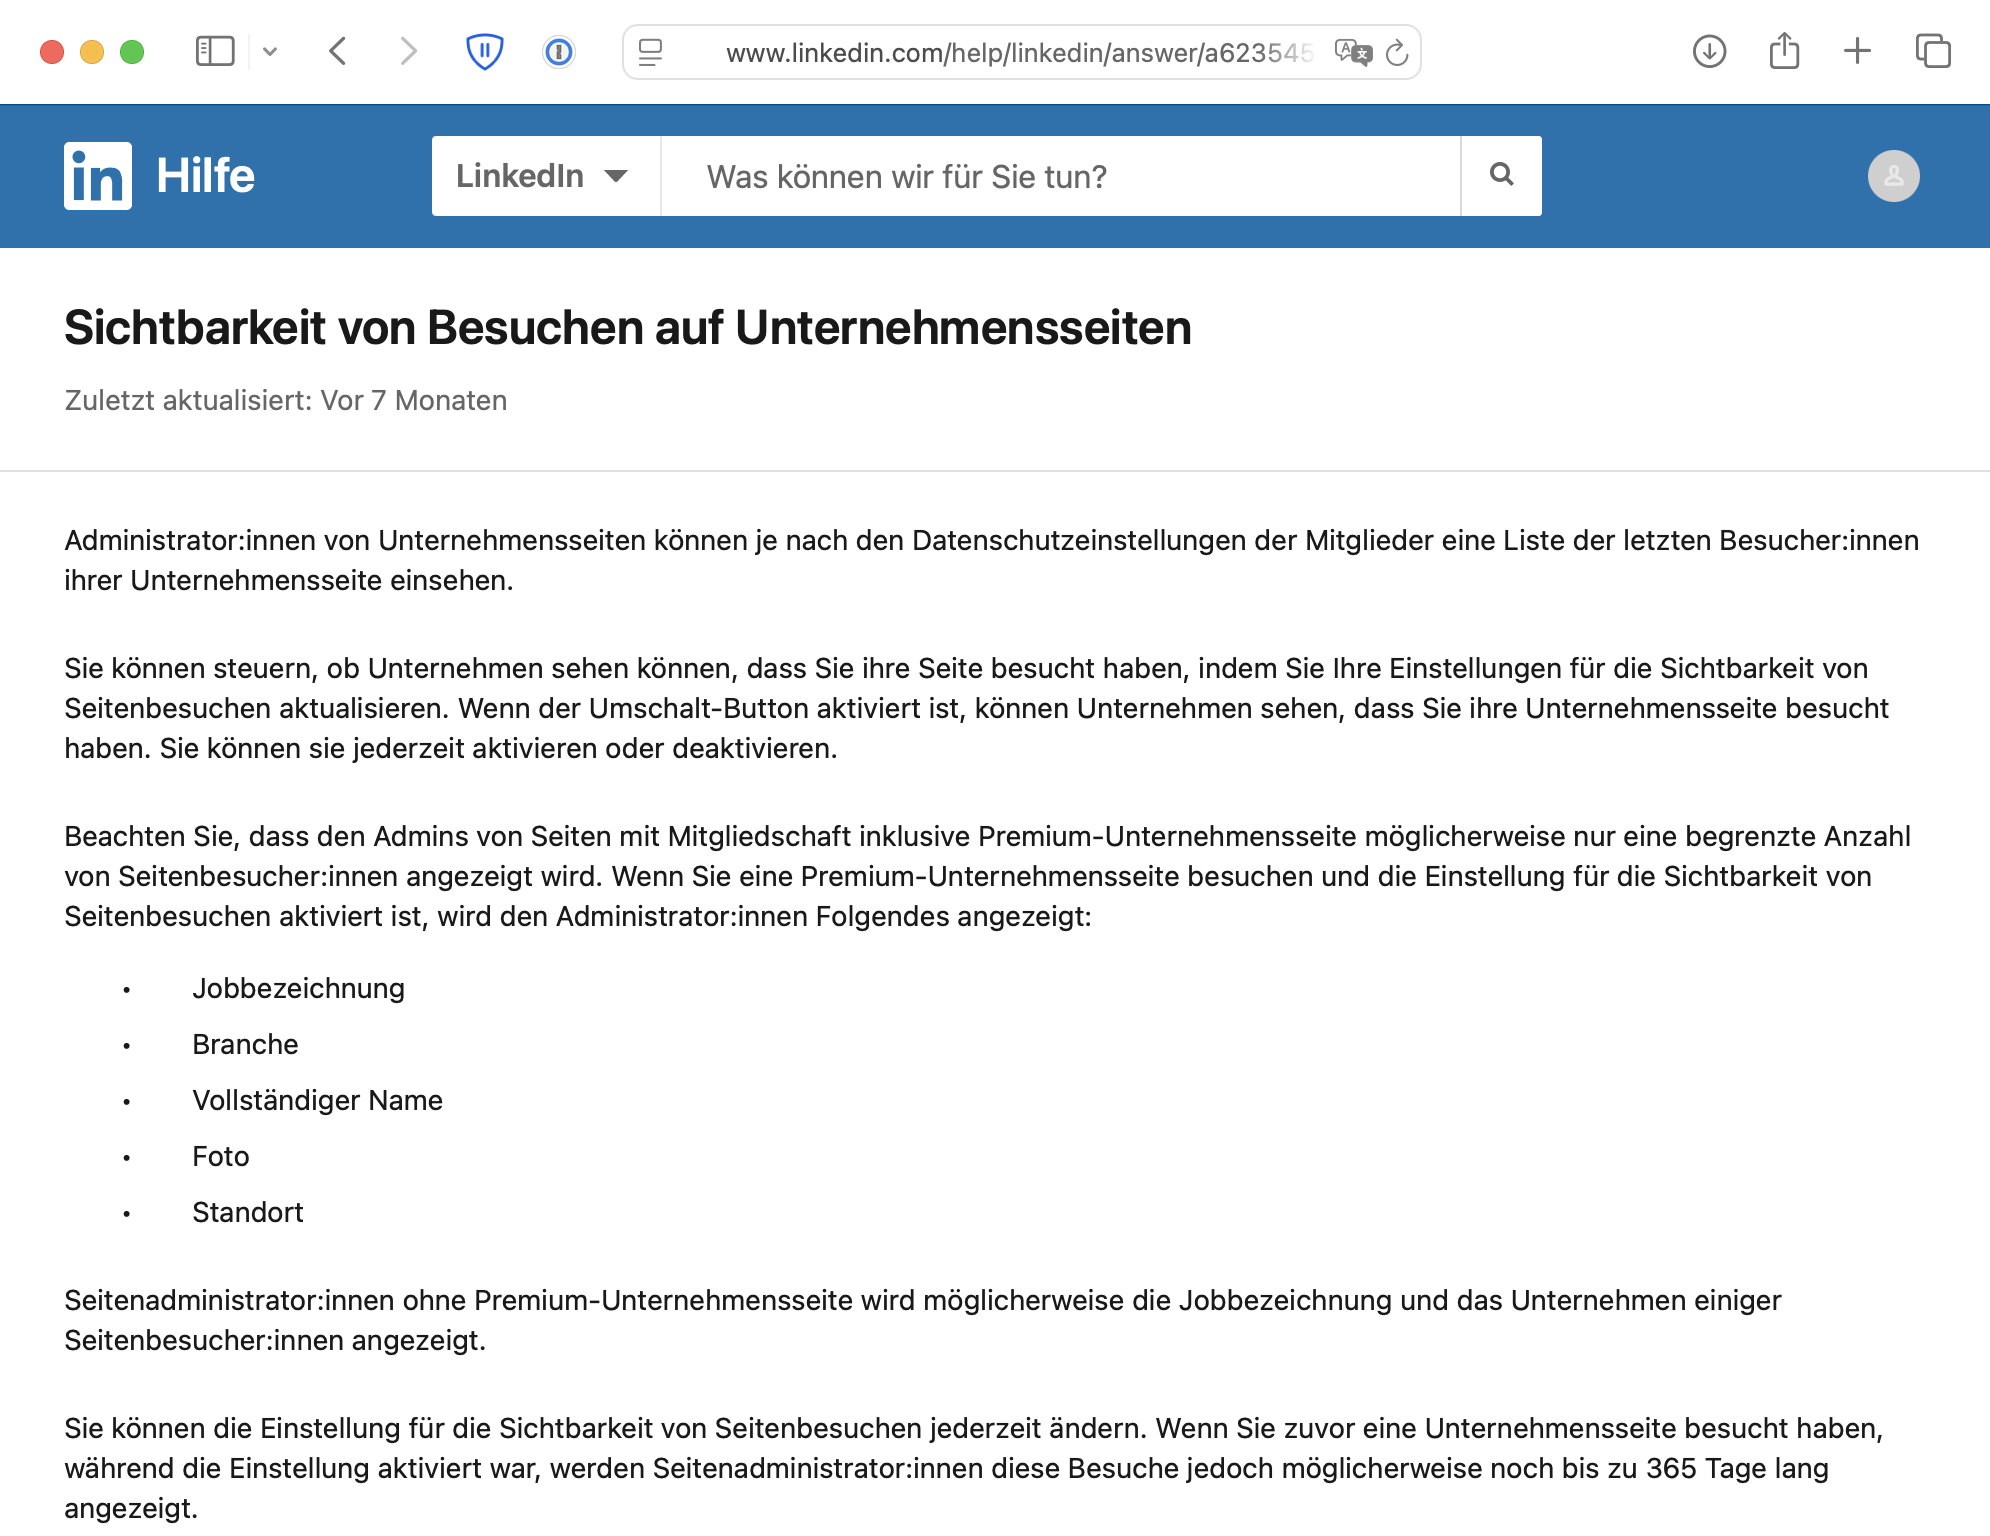Click the 1Password extension icon

(559, 51)
